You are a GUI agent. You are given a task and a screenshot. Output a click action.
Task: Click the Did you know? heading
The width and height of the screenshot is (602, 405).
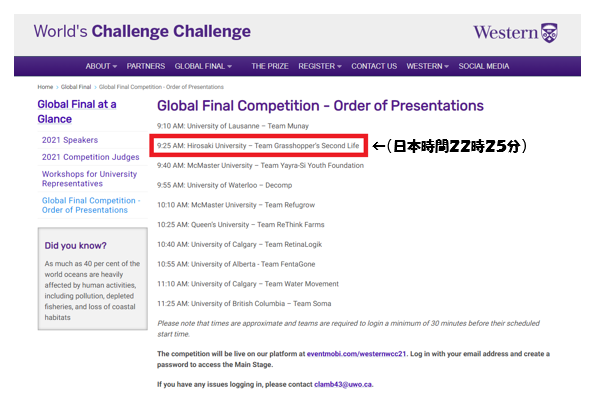tap(76, 246)
